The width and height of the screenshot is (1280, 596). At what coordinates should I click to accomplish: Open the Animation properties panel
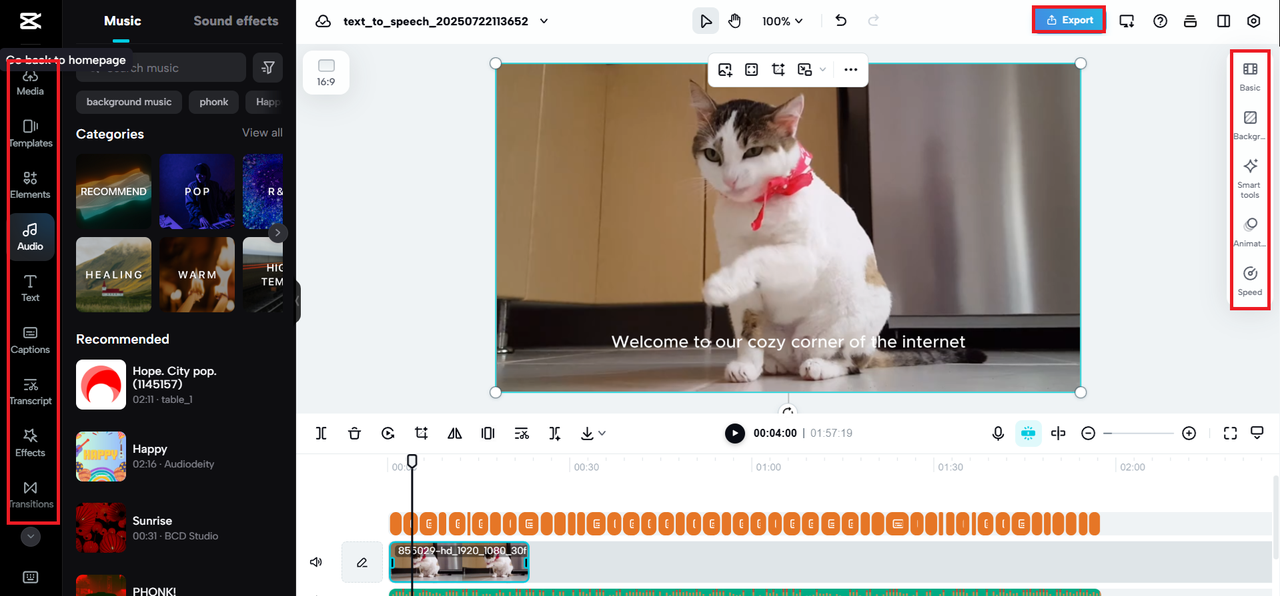click(1250, 232)
